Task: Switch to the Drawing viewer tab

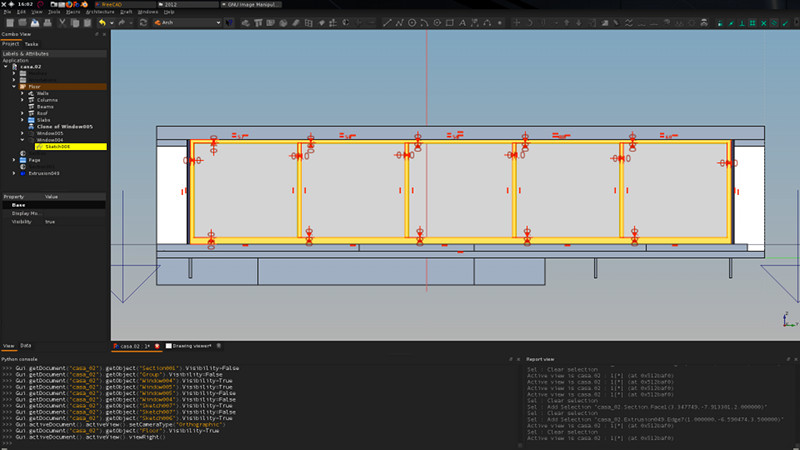Action: point(192,346)
